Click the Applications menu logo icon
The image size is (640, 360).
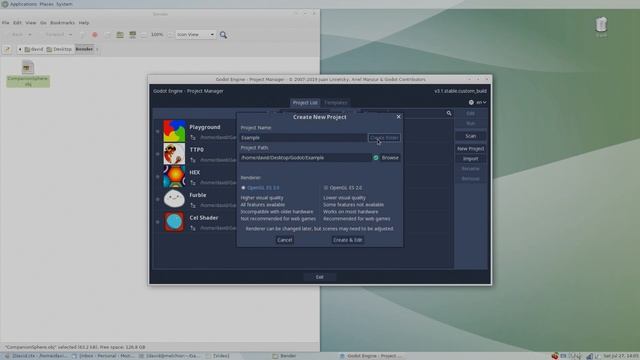5,4
